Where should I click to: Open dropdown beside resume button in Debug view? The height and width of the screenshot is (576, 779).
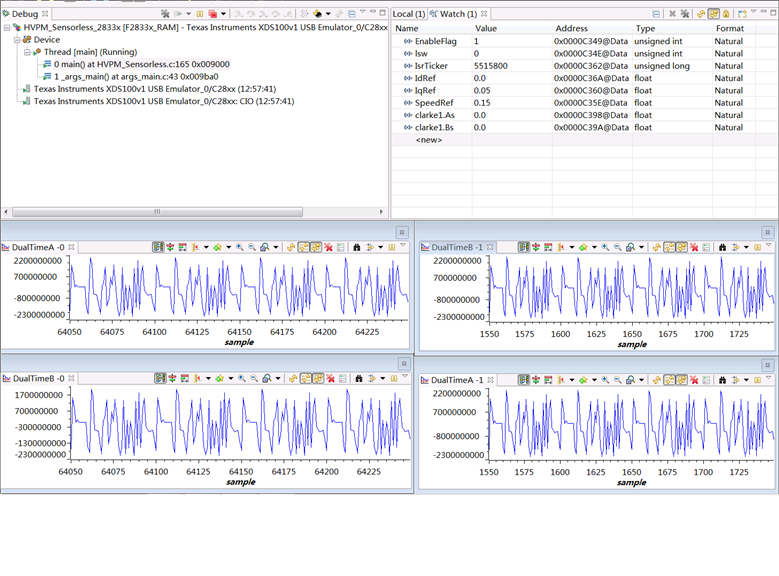(189, 13)
